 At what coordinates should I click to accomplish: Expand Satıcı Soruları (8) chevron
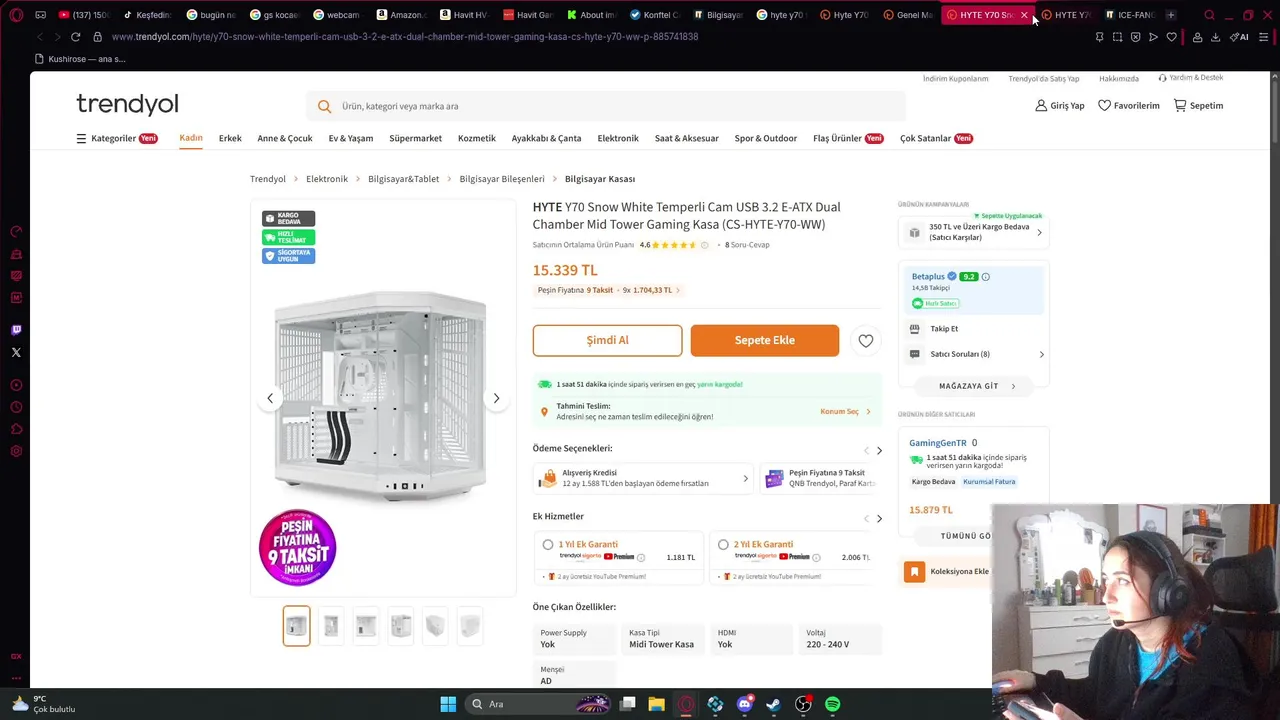tap(1041, 354)
